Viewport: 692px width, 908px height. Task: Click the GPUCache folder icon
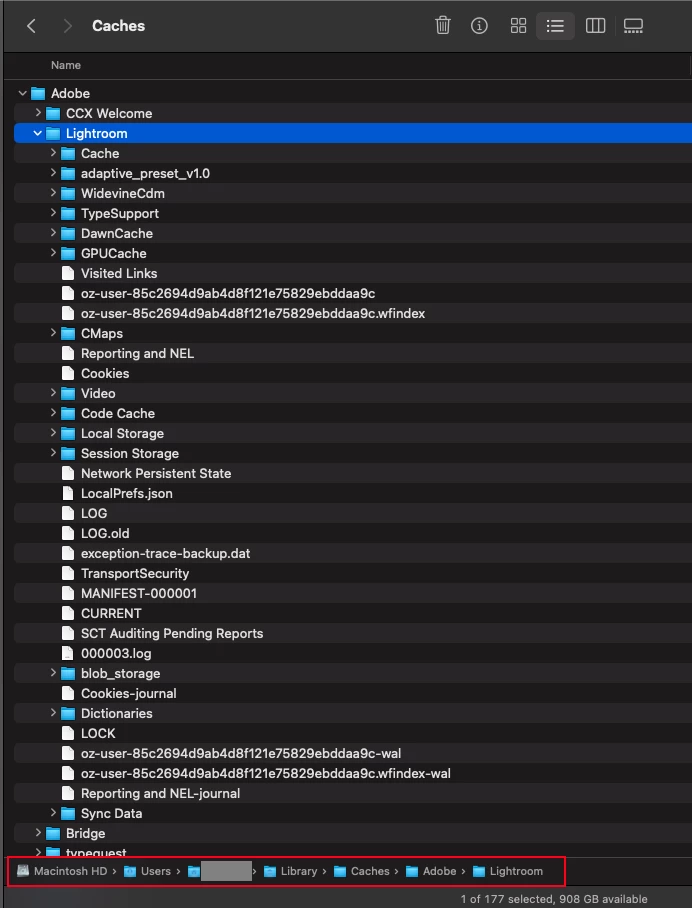(x=68, y=254)
